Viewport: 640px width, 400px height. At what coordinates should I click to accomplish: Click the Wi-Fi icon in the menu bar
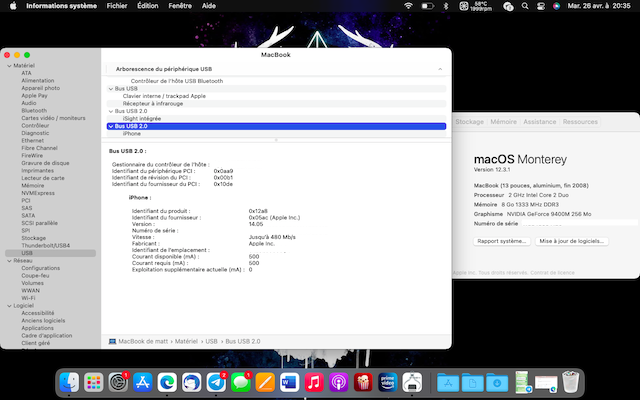click(408, 6)
